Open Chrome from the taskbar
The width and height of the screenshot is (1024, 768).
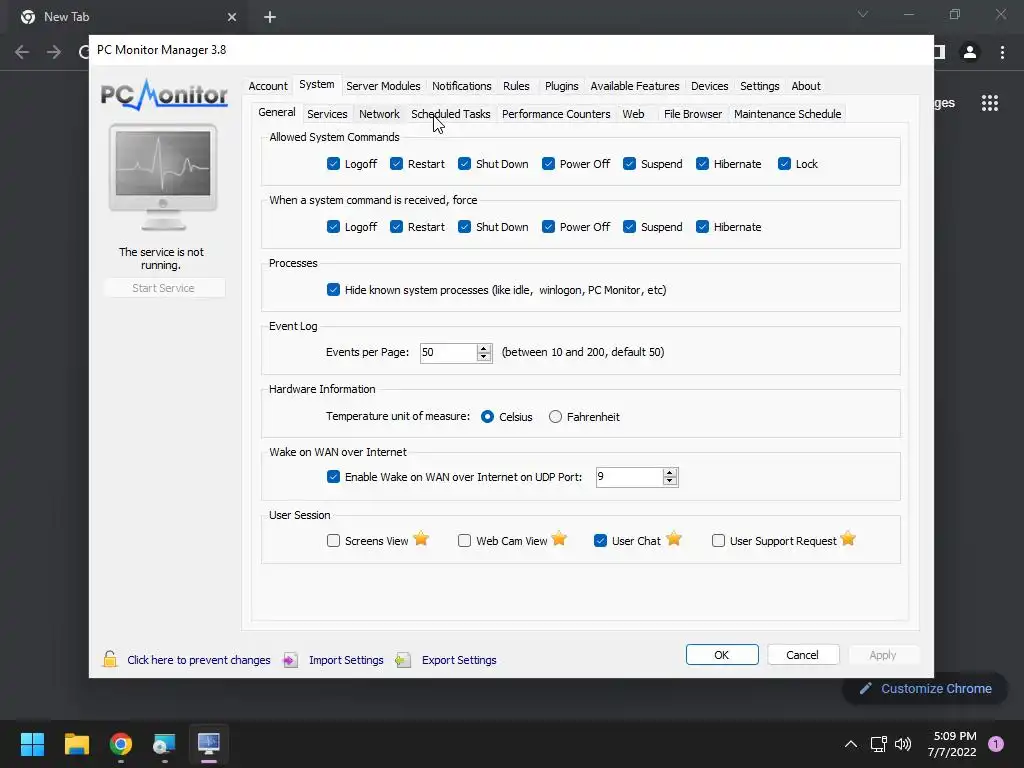[121, 744]
